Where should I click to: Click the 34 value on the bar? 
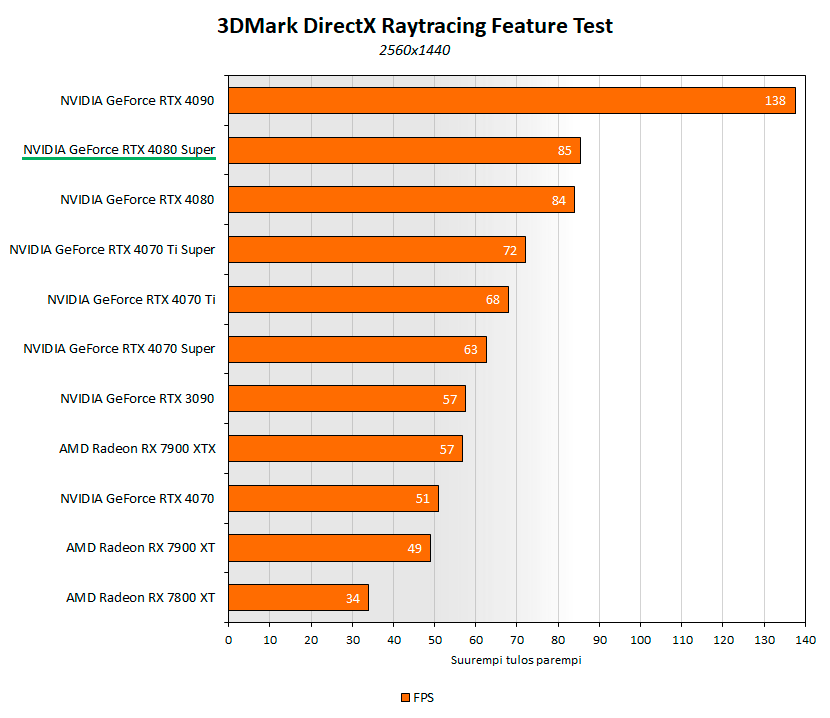pyautogui.click(x=353, y=598)
